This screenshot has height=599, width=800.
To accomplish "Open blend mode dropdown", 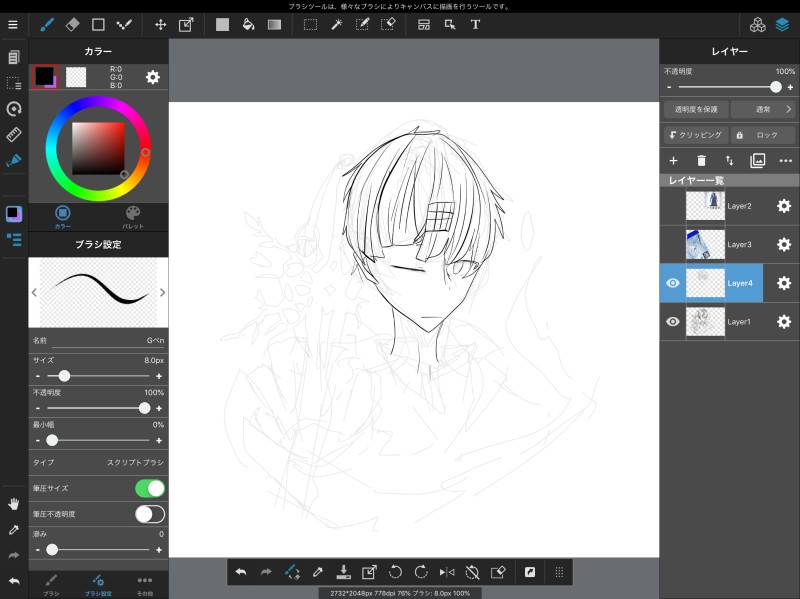I will [763, 109].
